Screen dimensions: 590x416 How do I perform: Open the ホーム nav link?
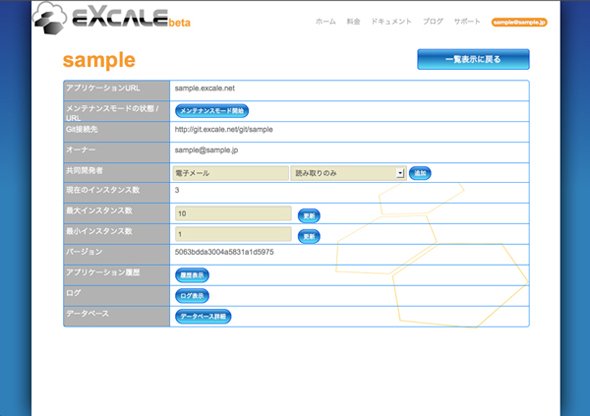pyautogui.click(x=325, y=21)
